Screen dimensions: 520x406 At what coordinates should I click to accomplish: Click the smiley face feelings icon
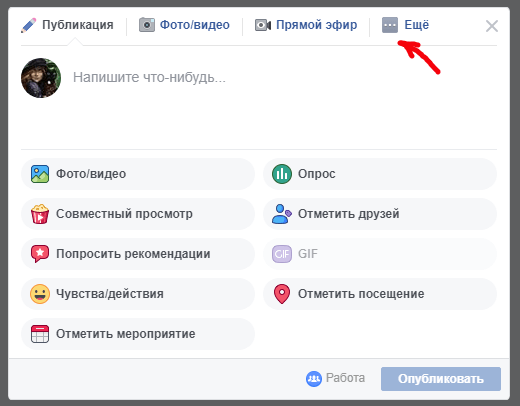[x=40, y=294]
